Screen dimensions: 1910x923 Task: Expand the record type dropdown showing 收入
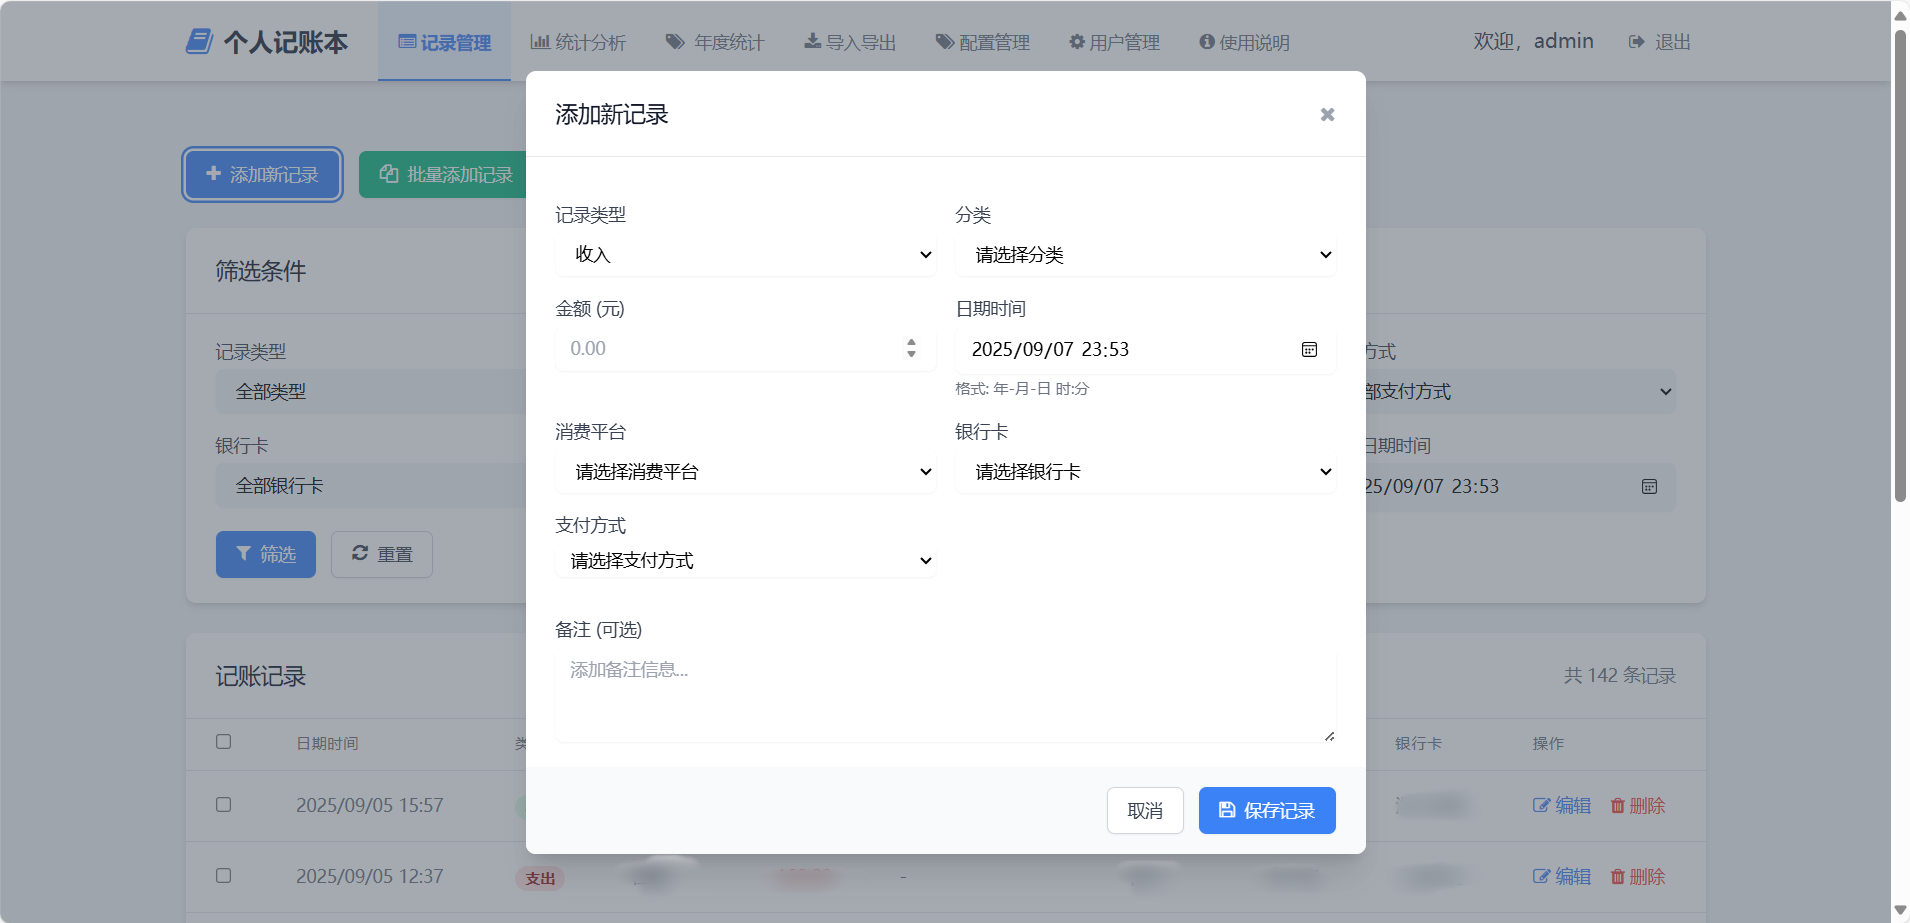click(x=745, y=255)
